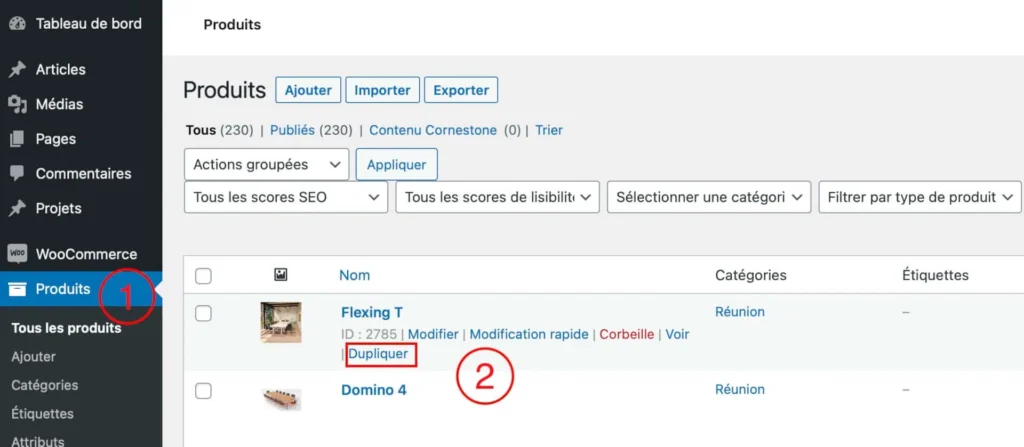Open the Domino 4 product title
The image size is (1024, 447).
(x=374, y=390)
